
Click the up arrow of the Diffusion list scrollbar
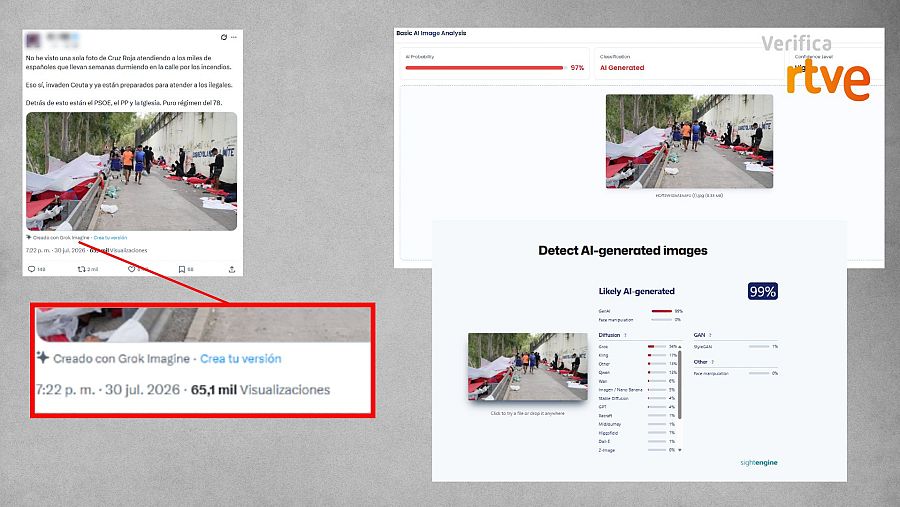(680, 347)
